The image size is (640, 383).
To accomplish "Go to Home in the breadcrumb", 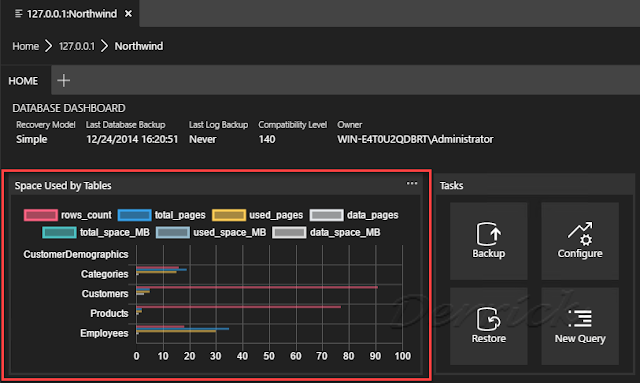I will pyautogui.click(x=25, y=46).
